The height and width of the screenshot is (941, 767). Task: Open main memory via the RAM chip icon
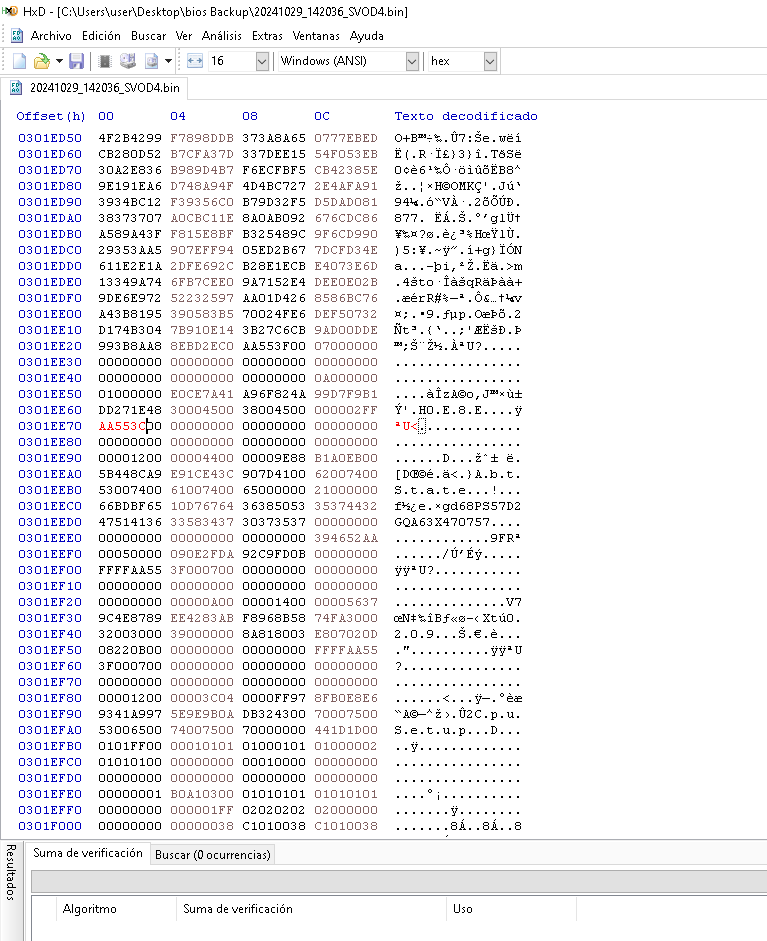pos(105,61)
